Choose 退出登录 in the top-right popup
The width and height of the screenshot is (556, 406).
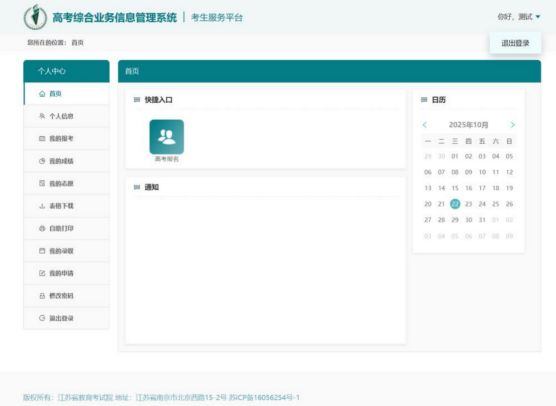[x=515, y=43]
